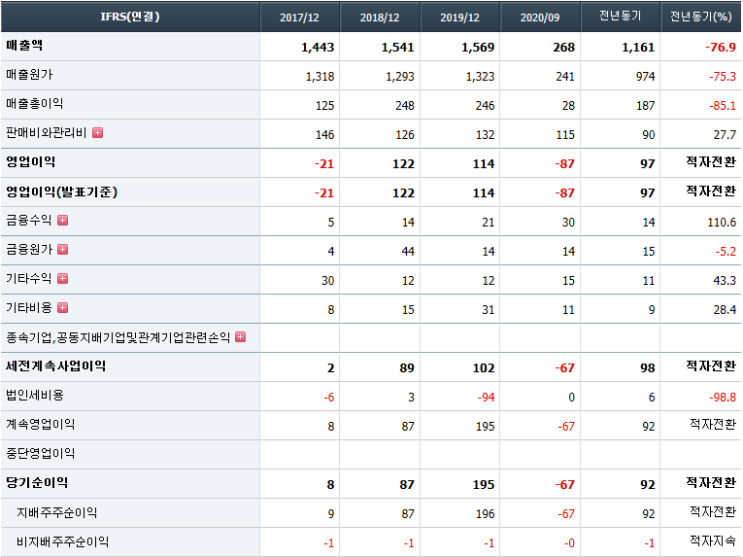The width and height of the screenshot is (743, 557).
Task: Click the 기타비용 percentage 28.4
Action: click(x=725, y=310)
